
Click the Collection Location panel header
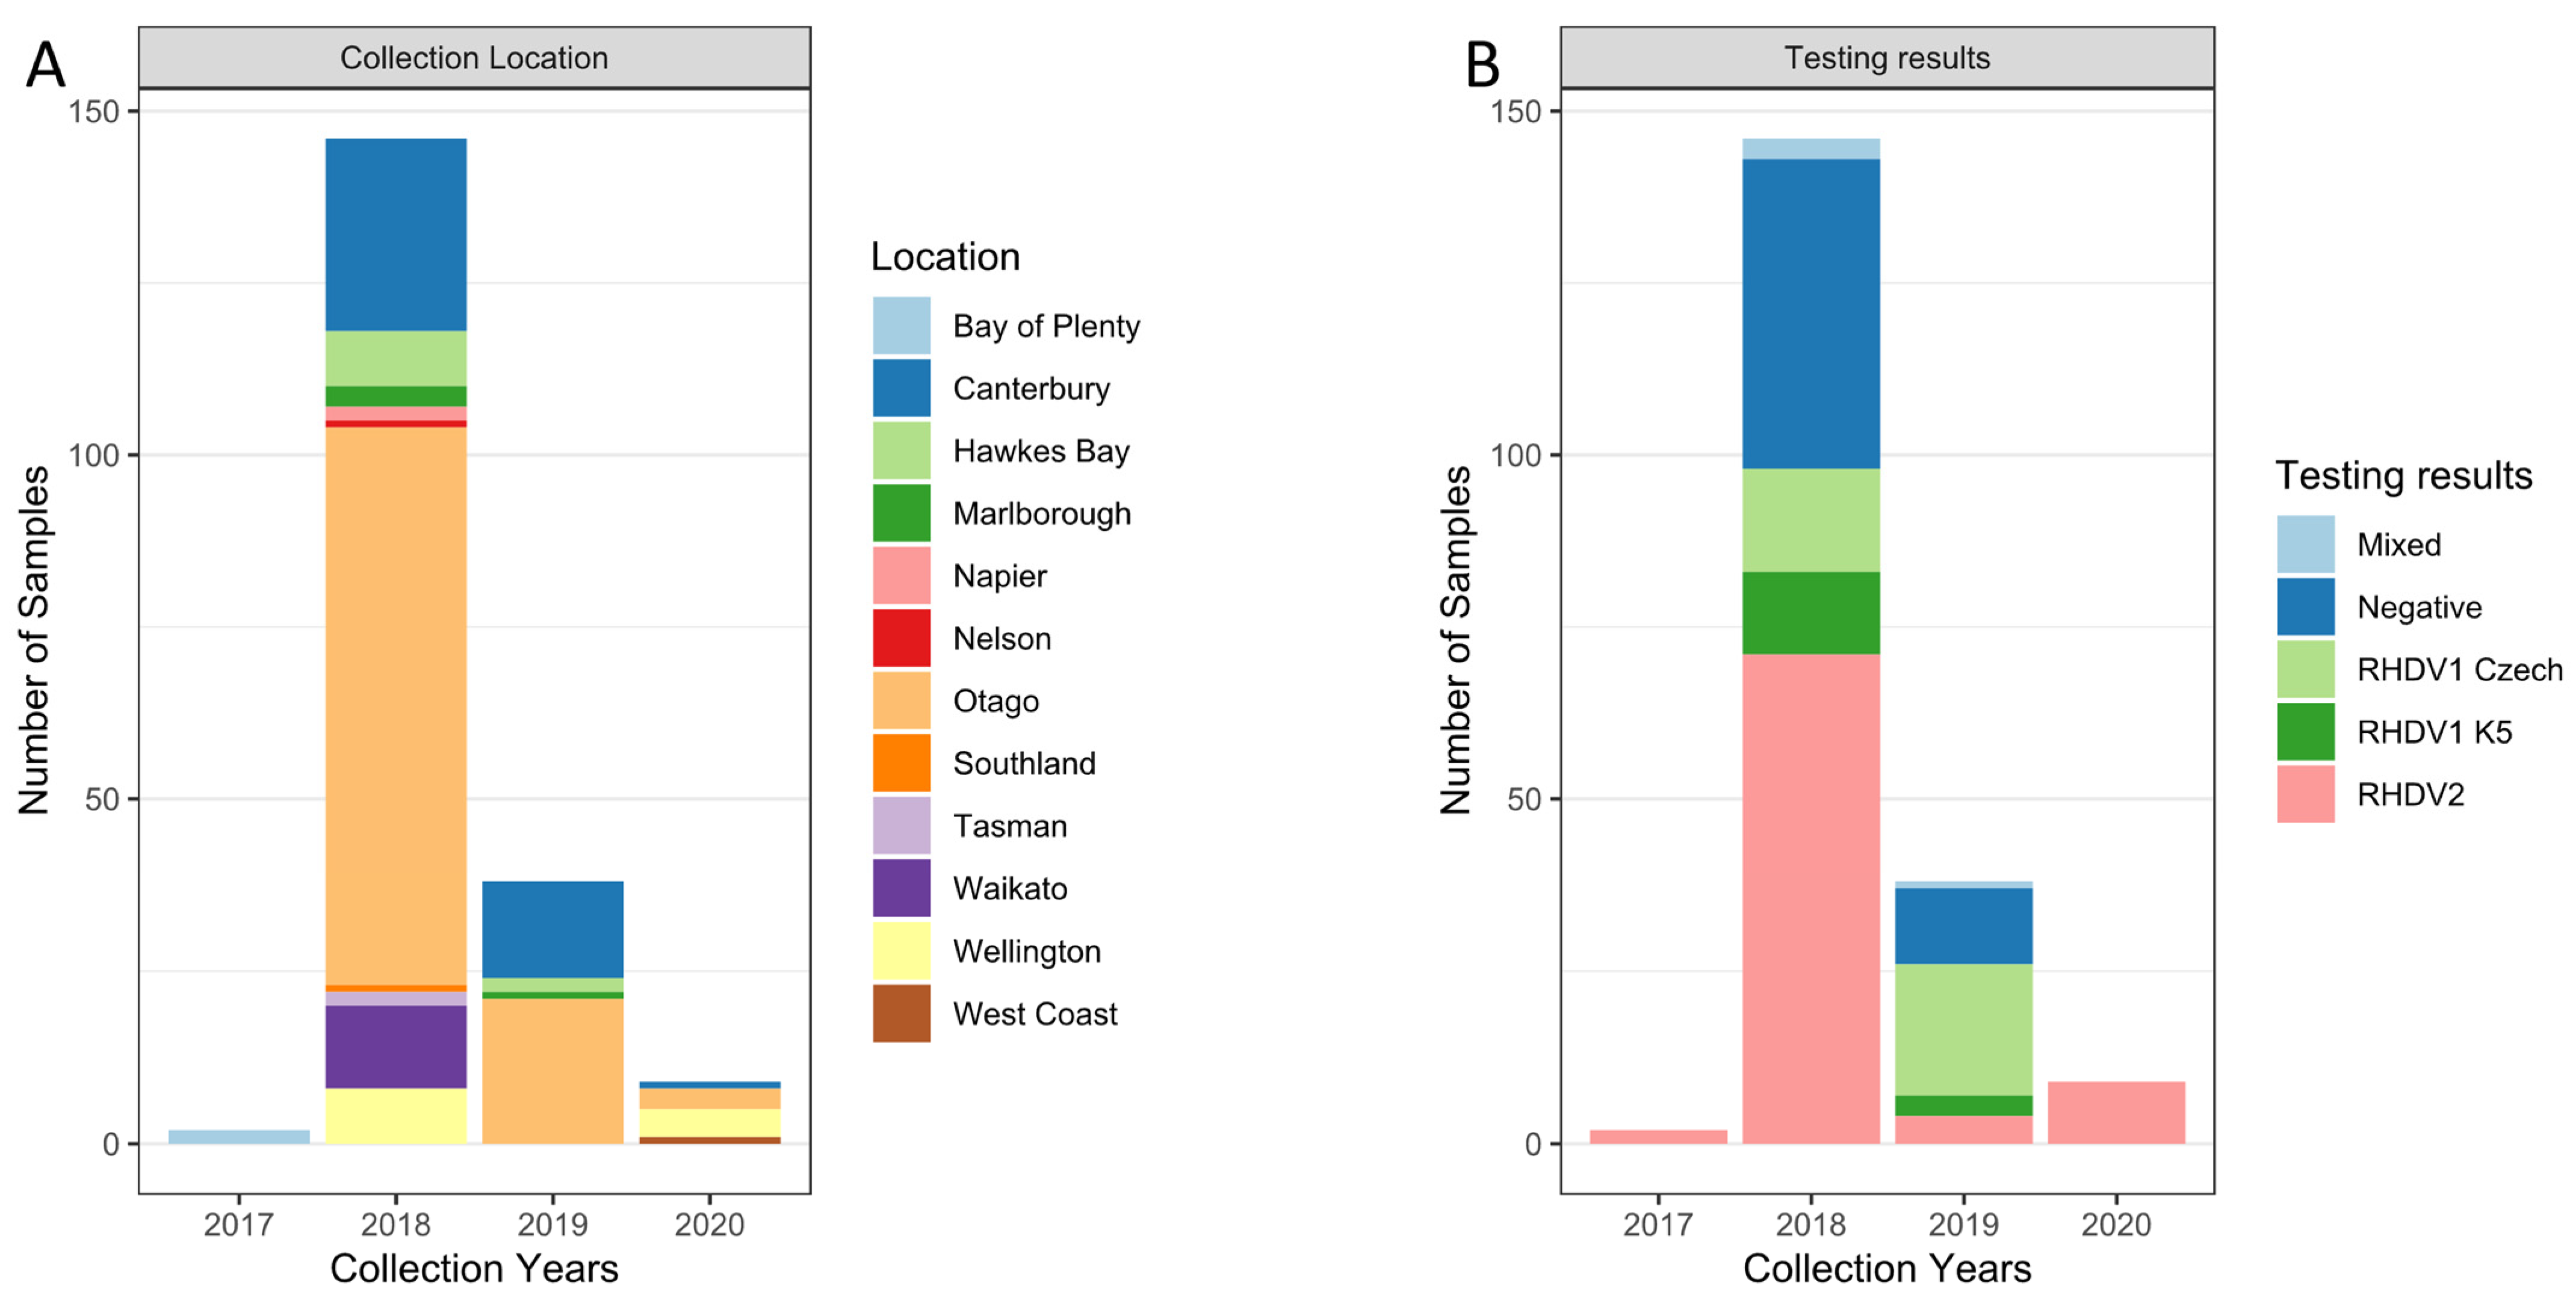point(474,58)
